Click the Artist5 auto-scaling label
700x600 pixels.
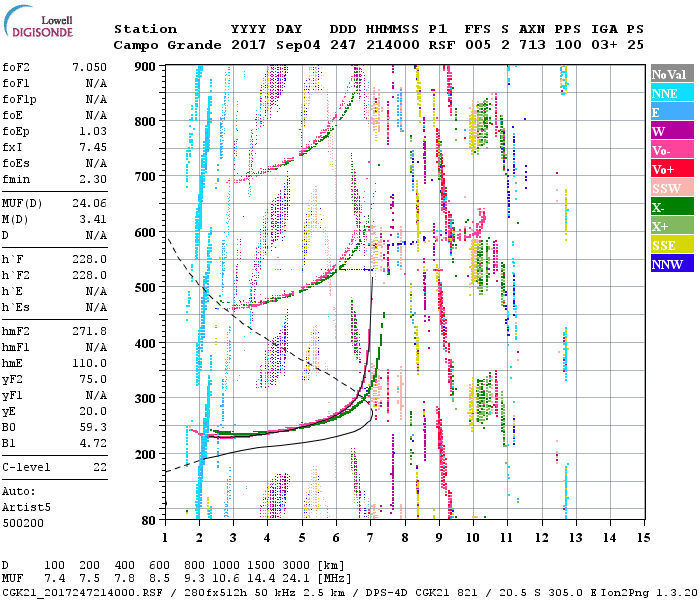pyautogui.click(x=27, y=507)
